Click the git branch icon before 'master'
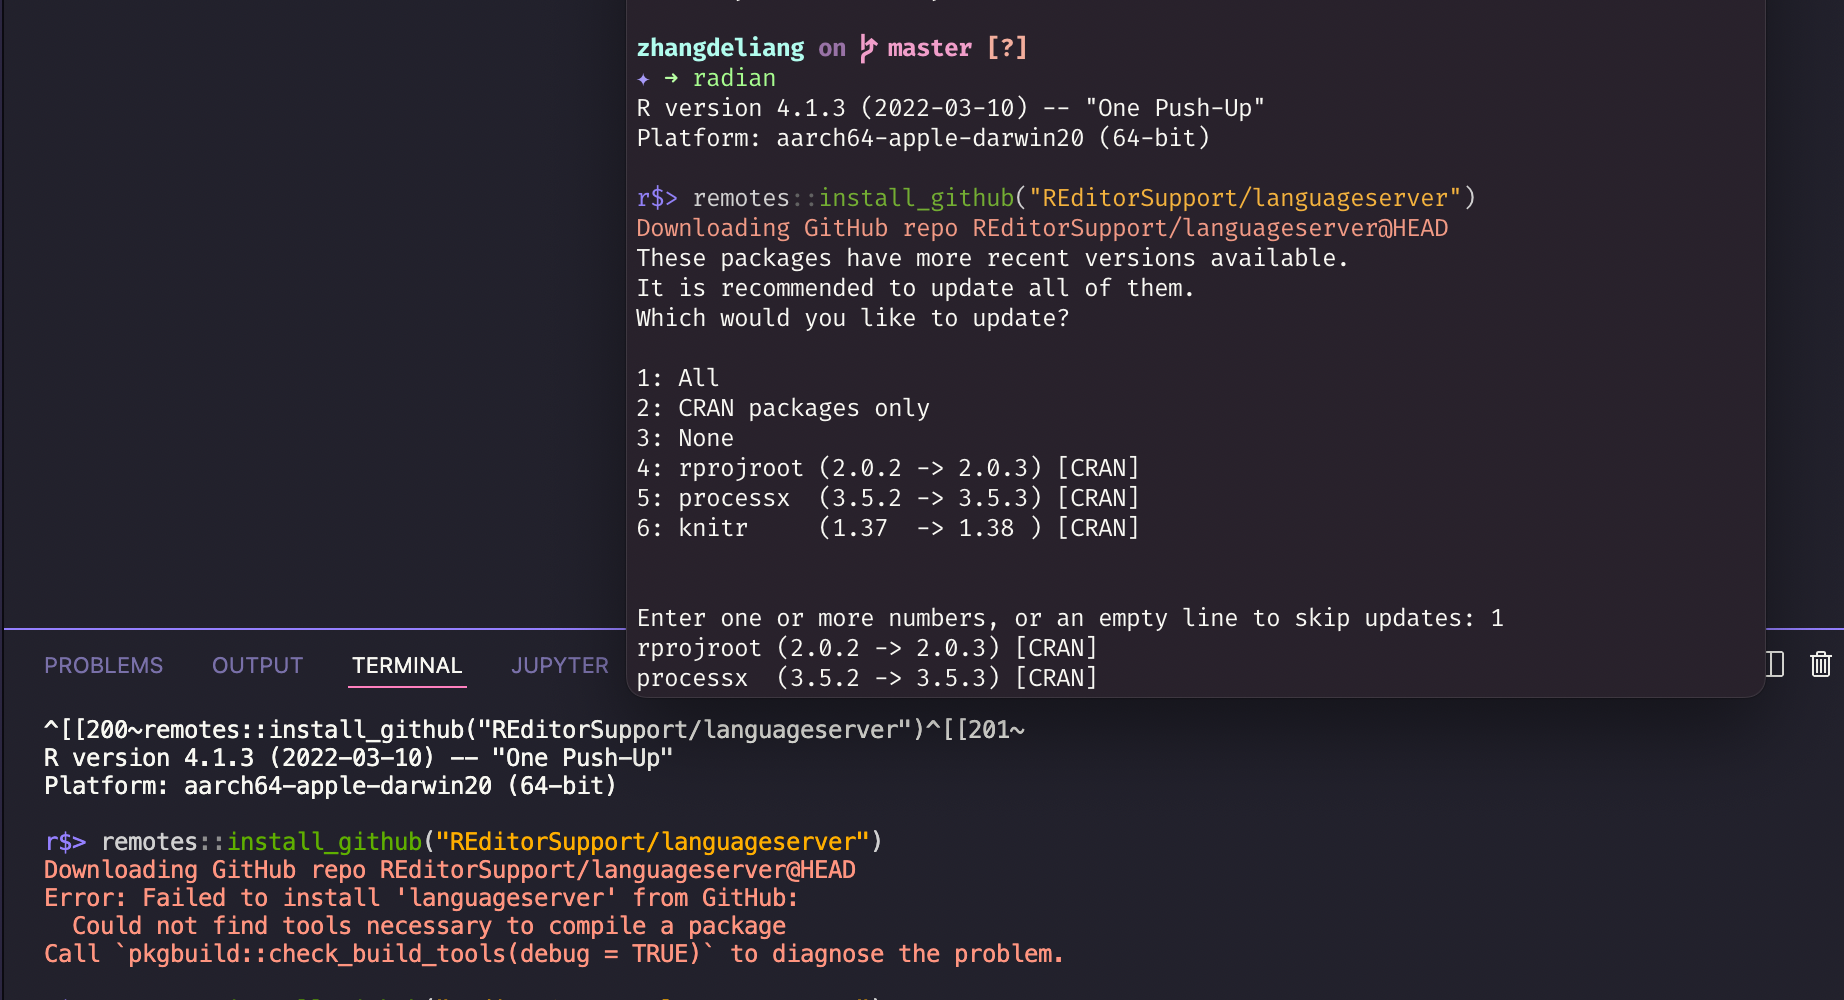The image size is (1844, 1000). tap(868, 48)
